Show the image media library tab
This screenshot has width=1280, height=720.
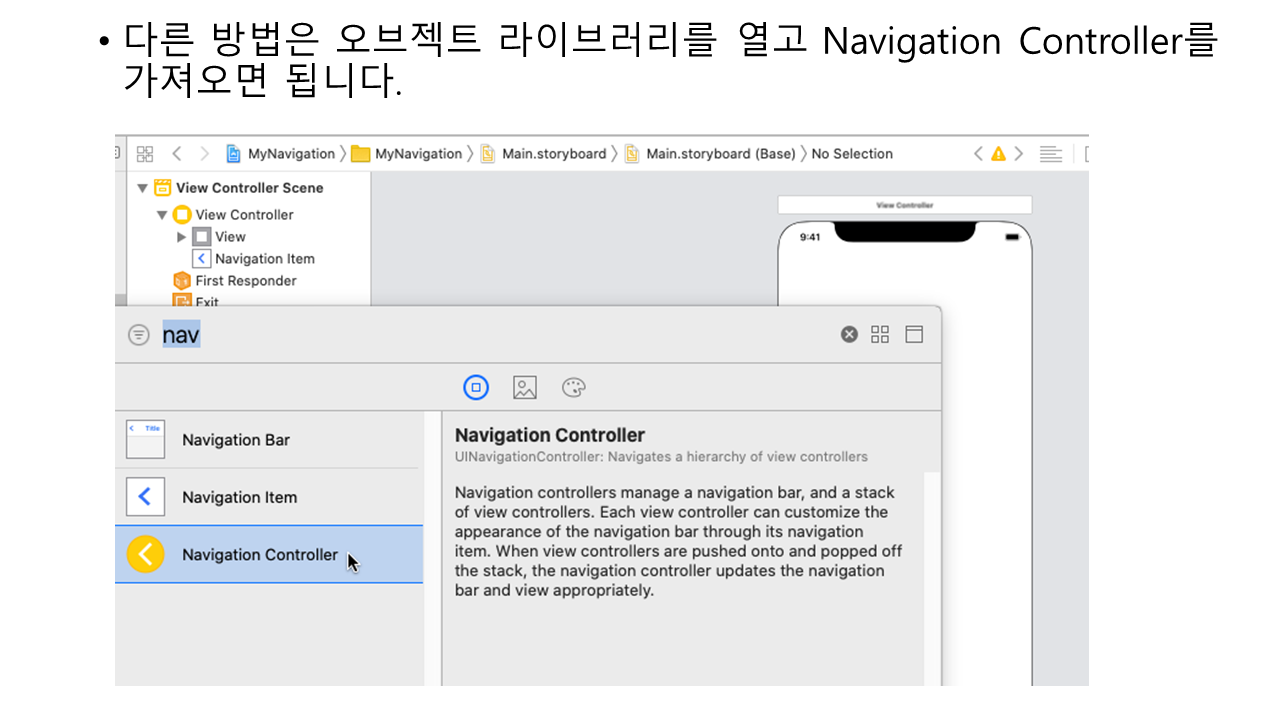pos(525,388)
